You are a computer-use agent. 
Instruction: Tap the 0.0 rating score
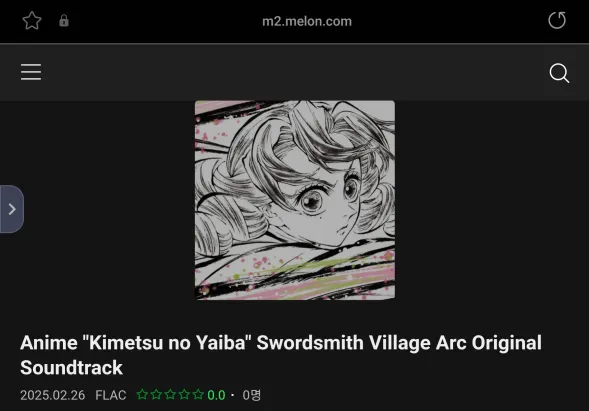[x=216, y=395]
